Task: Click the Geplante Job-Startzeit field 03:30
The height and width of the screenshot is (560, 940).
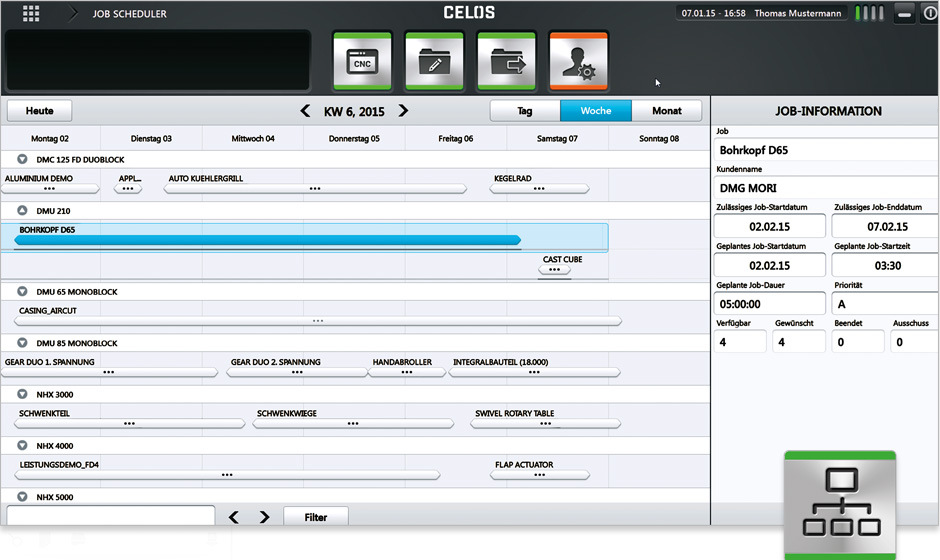Action: (x=885, y=265)
